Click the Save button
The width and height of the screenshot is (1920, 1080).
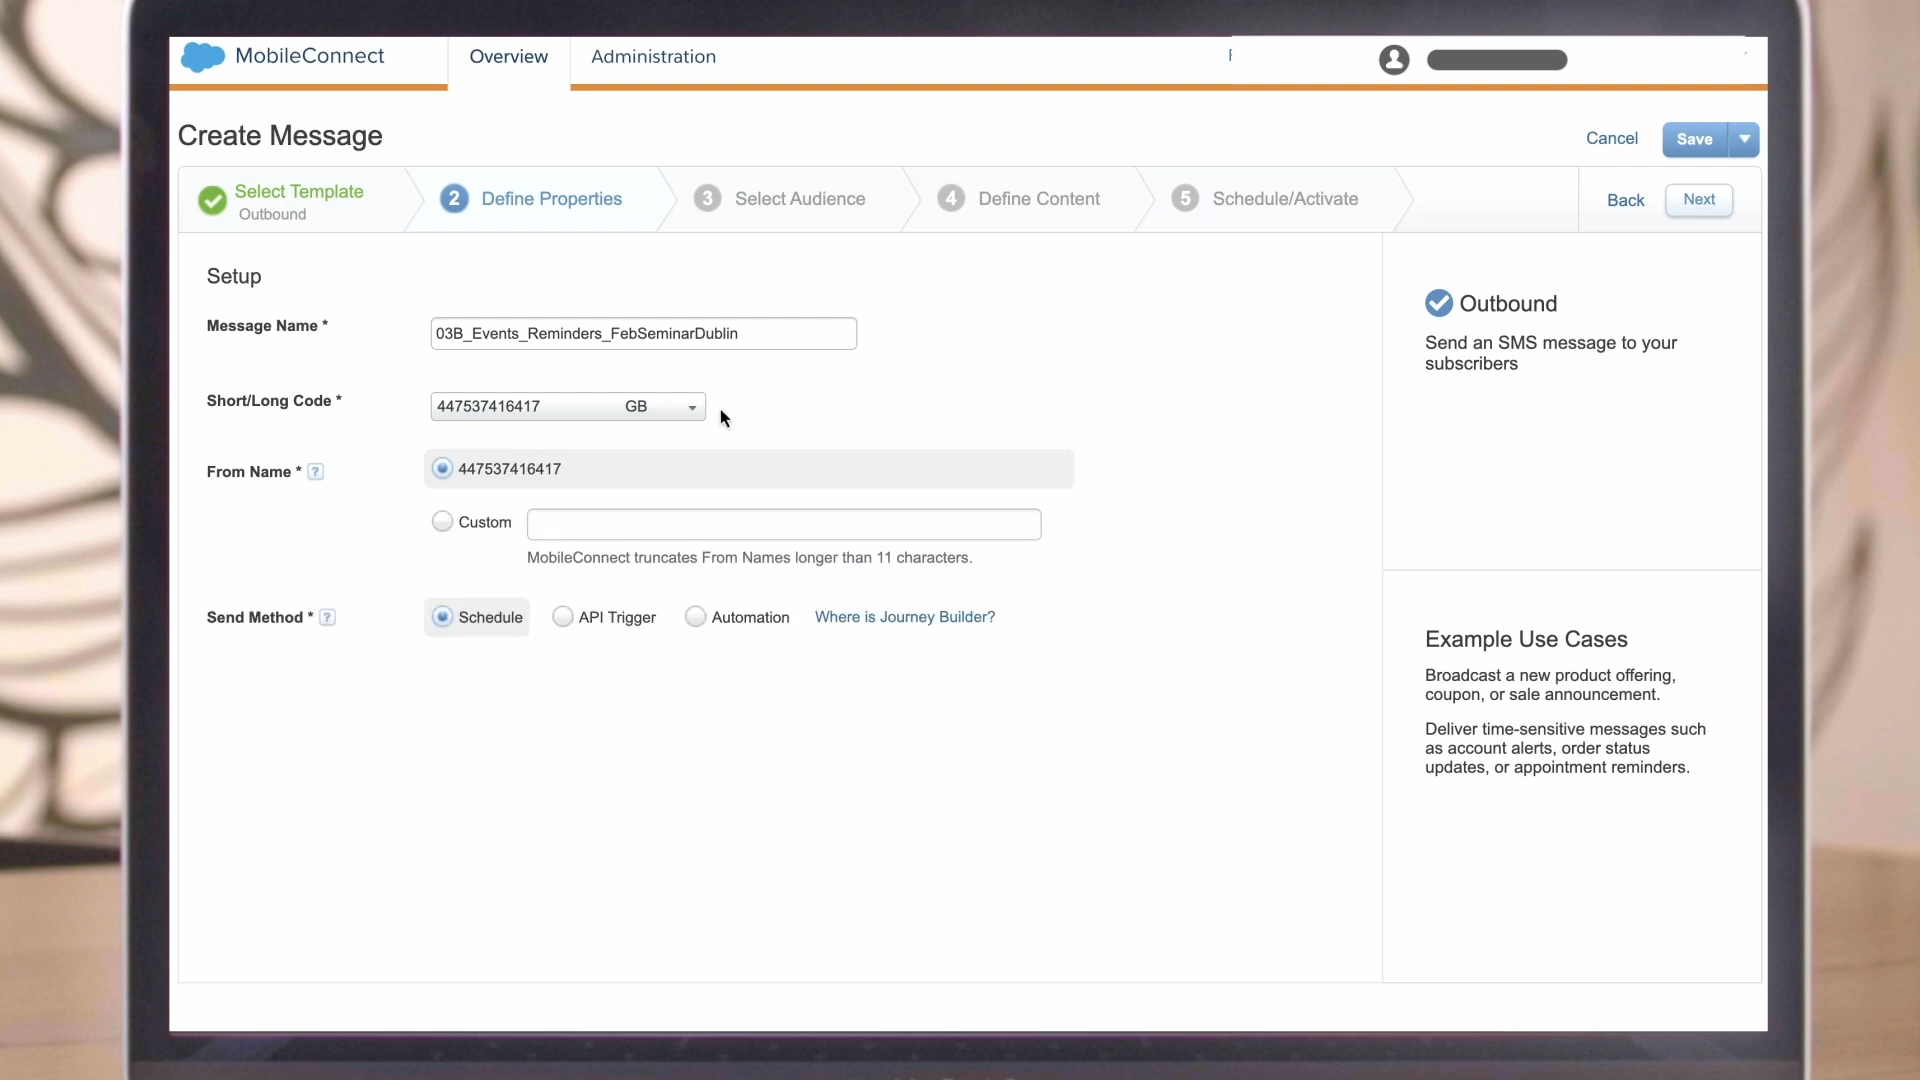tap(1695, 140)
